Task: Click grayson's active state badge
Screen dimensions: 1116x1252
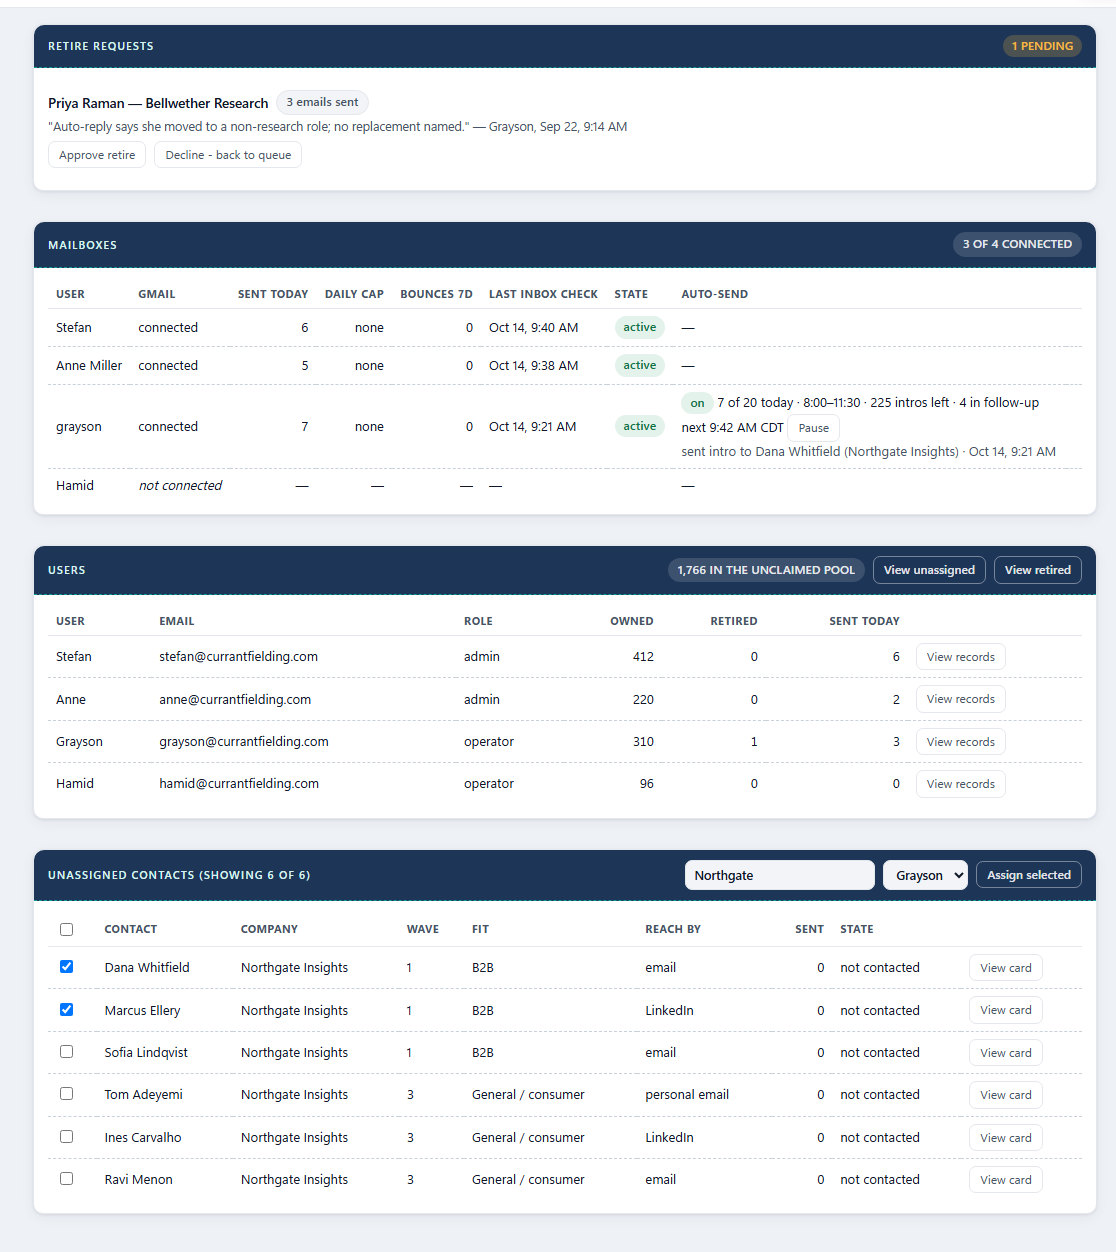Action: click(640, 426)
